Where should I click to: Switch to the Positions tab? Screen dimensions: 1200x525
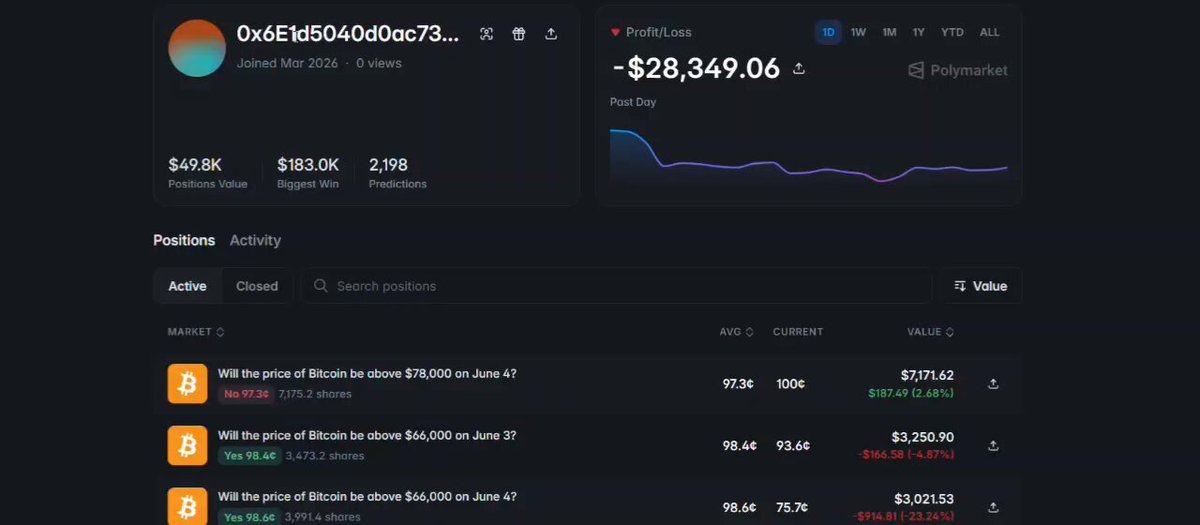click(x=184, y=240)
